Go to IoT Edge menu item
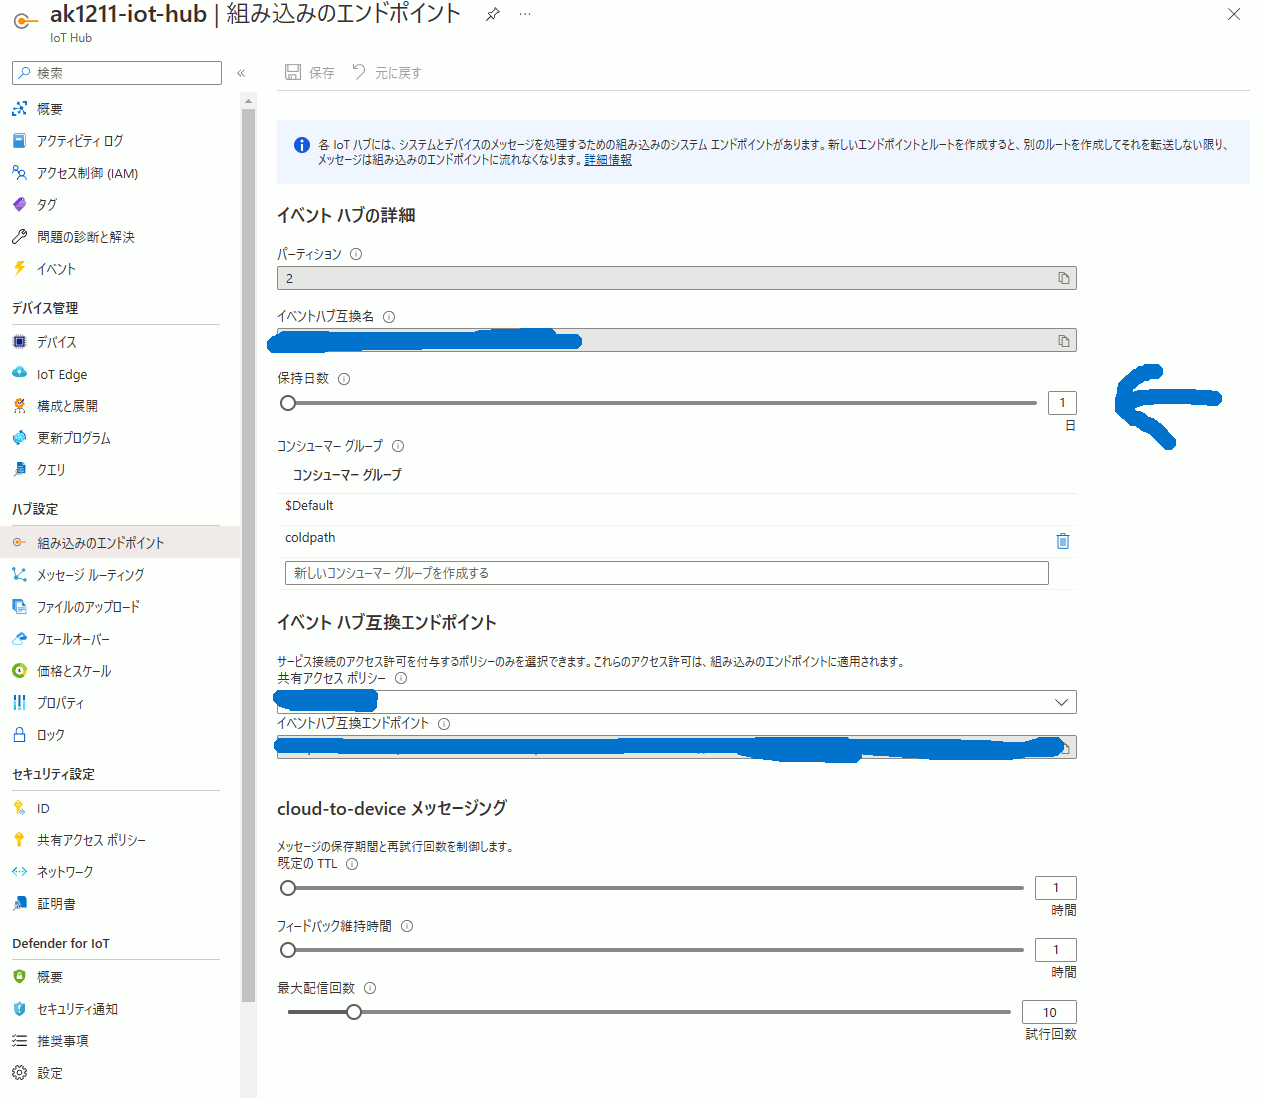This screenshot has width=1263, height=1098. [61, 374]
